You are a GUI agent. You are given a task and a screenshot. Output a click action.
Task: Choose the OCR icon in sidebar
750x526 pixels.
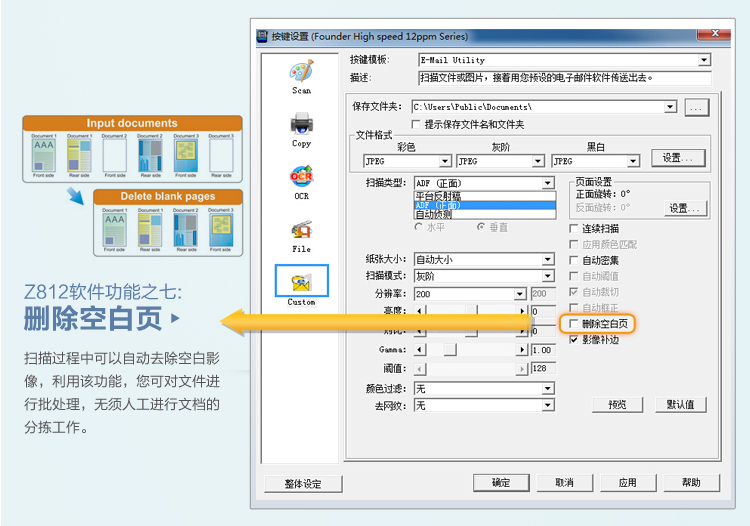pyautogui.click(x=301, y=176)
